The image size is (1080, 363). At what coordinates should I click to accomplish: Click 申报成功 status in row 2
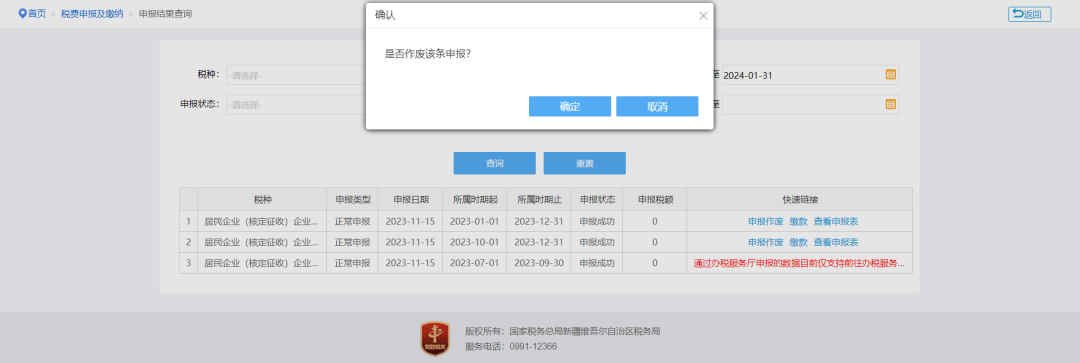tap(596, 242)
